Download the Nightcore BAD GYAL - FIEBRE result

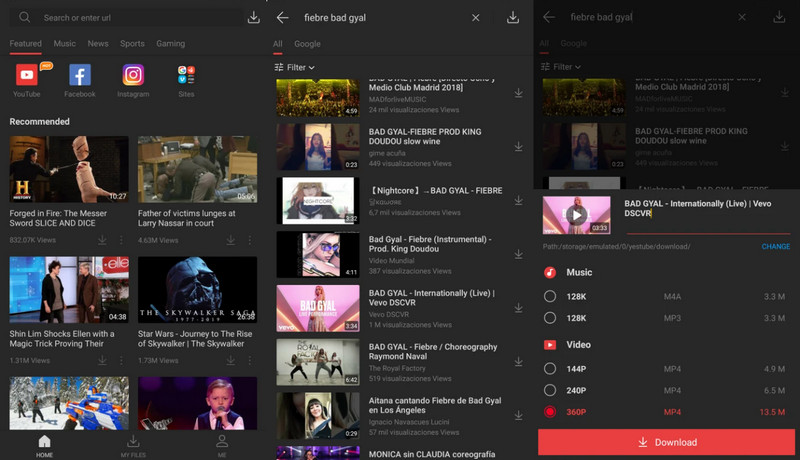click(518, 200)
